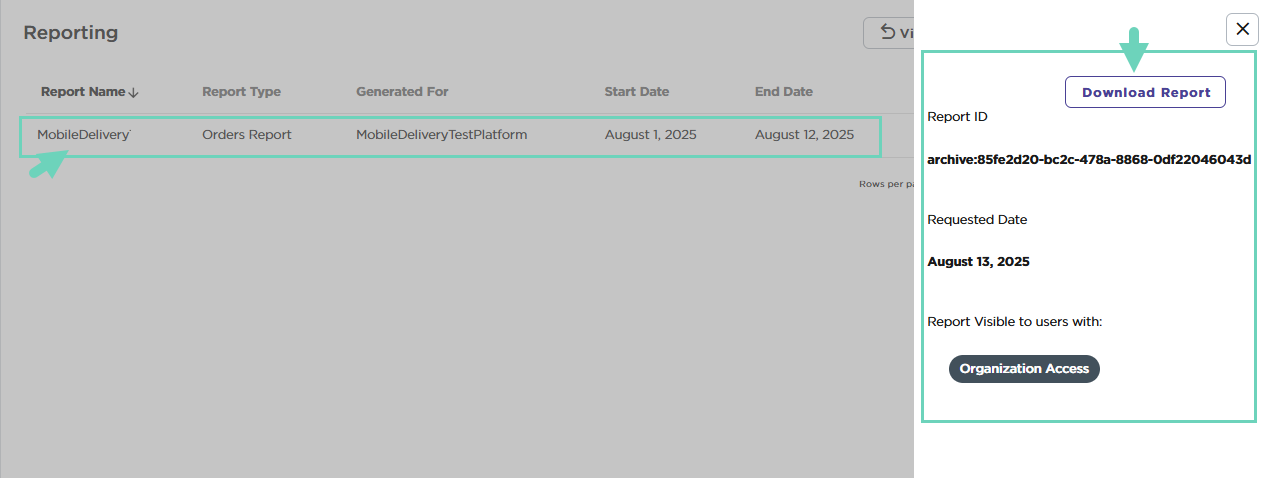Click the Orders Report type cell

[x=246, y=135]
